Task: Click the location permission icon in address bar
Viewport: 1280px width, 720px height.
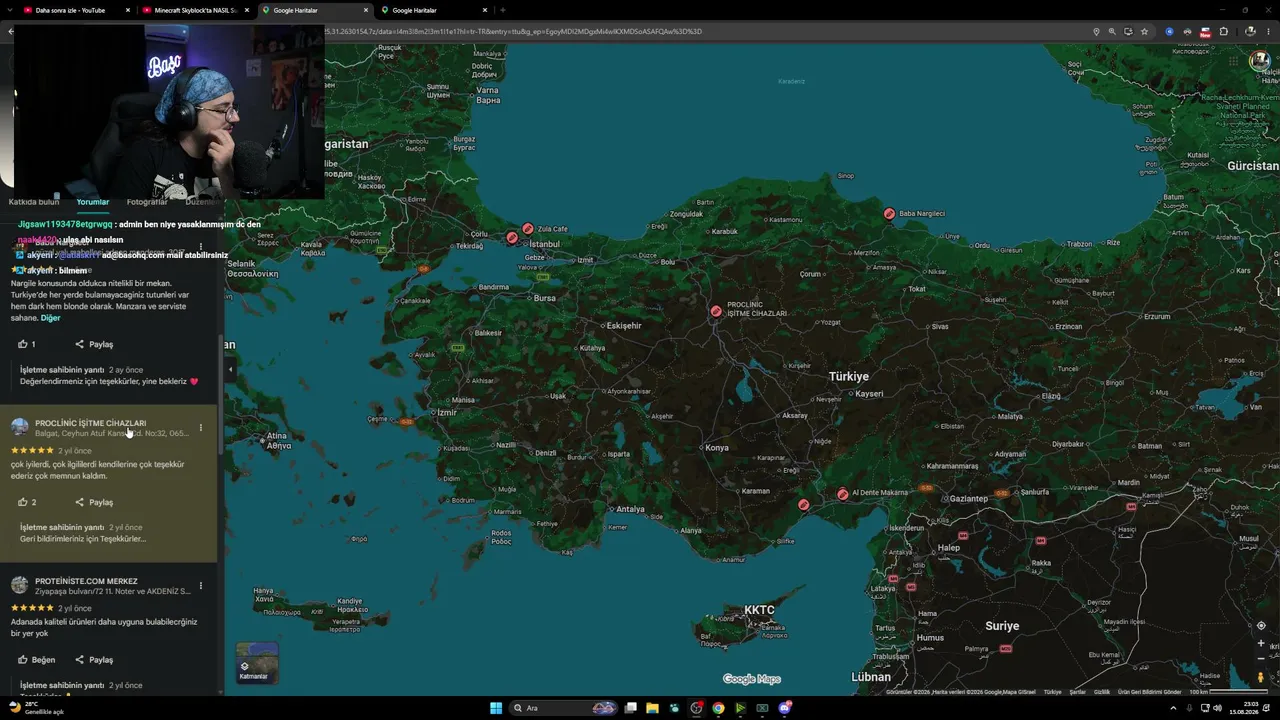Action: pos(1096,31)
